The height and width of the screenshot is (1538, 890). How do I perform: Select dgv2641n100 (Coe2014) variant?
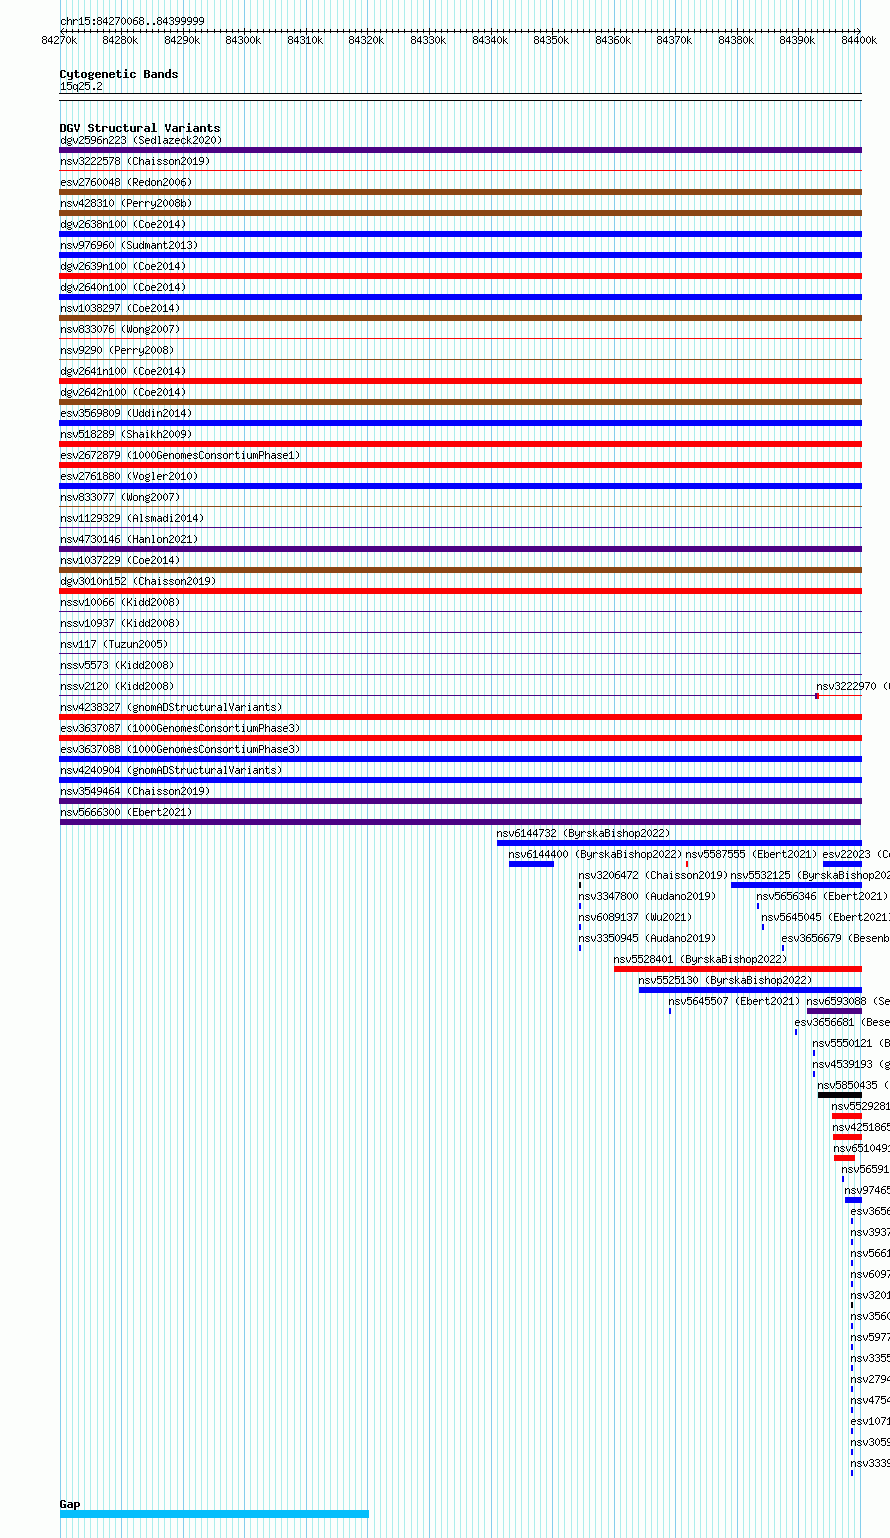123,371
